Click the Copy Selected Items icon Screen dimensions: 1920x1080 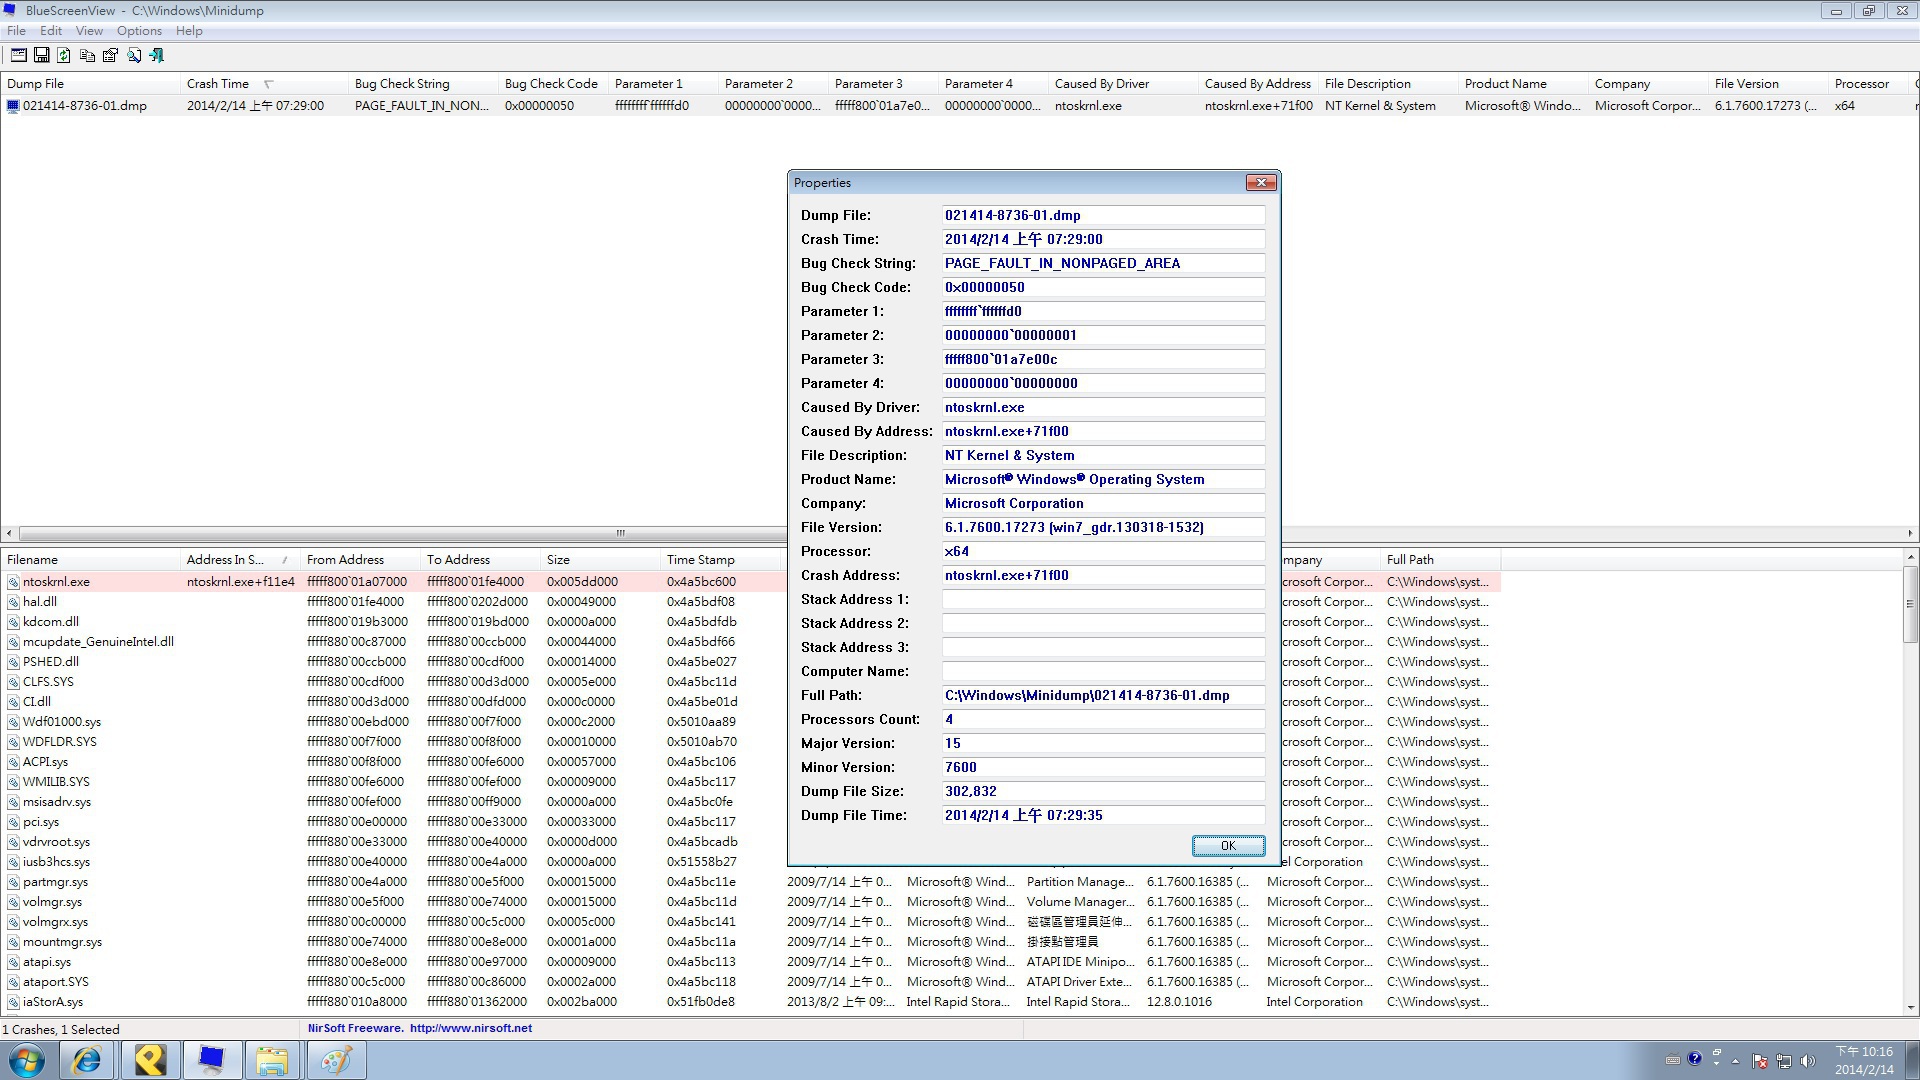pyautogui.click(x=87, y=55)
